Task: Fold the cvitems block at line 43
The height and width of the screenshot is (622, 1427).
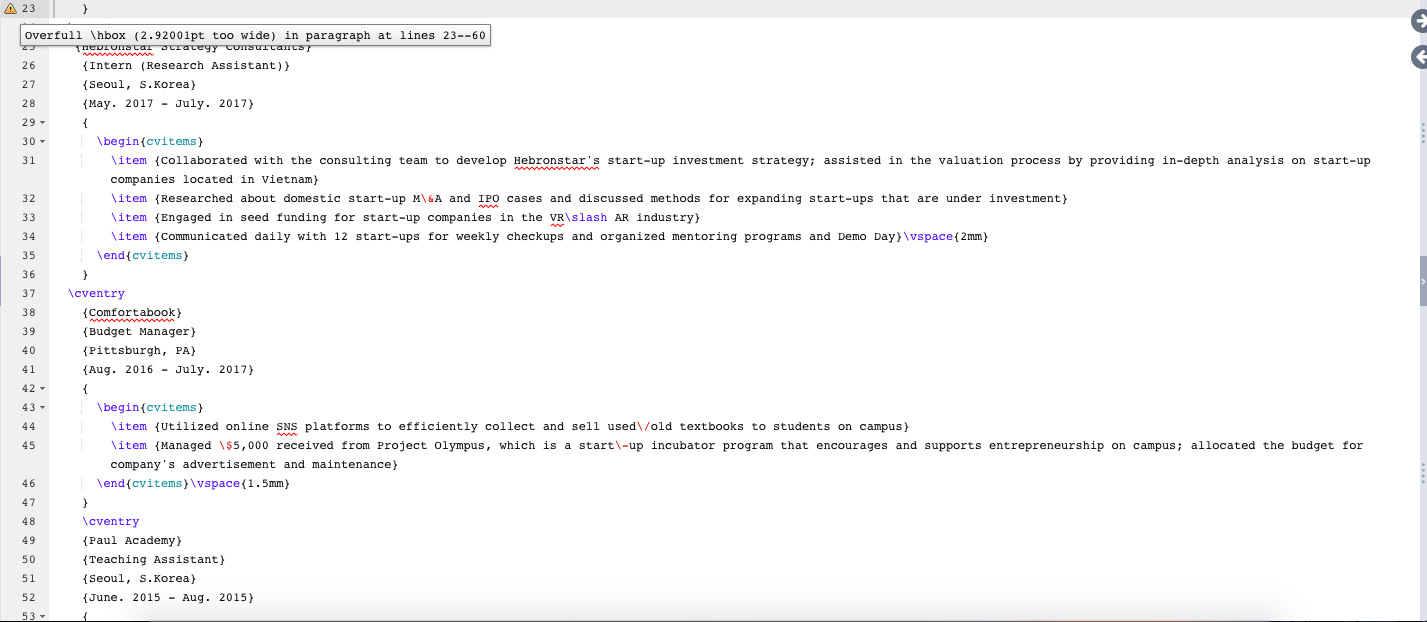Action: pyautogui.click(x=42, y=408)
